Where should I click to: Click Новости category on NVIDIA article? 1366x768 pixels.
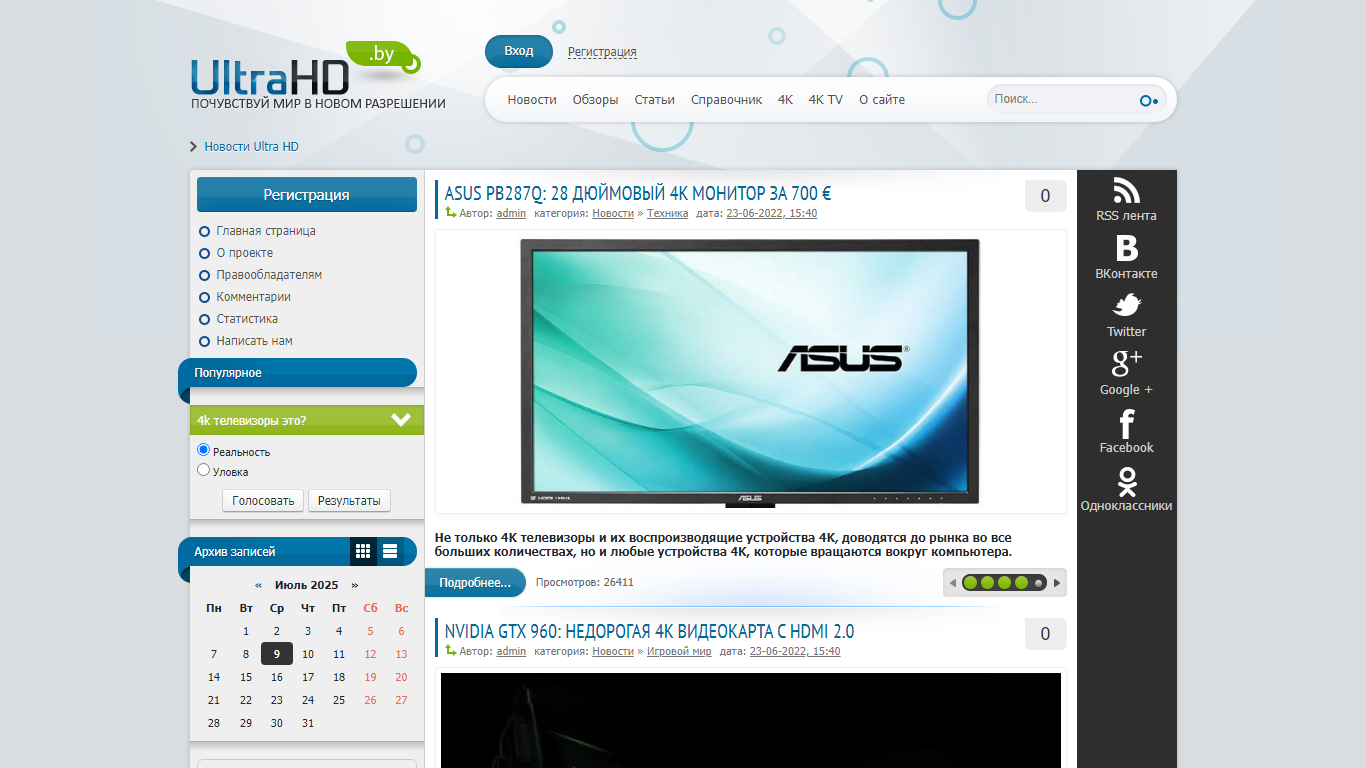point(613,651)
